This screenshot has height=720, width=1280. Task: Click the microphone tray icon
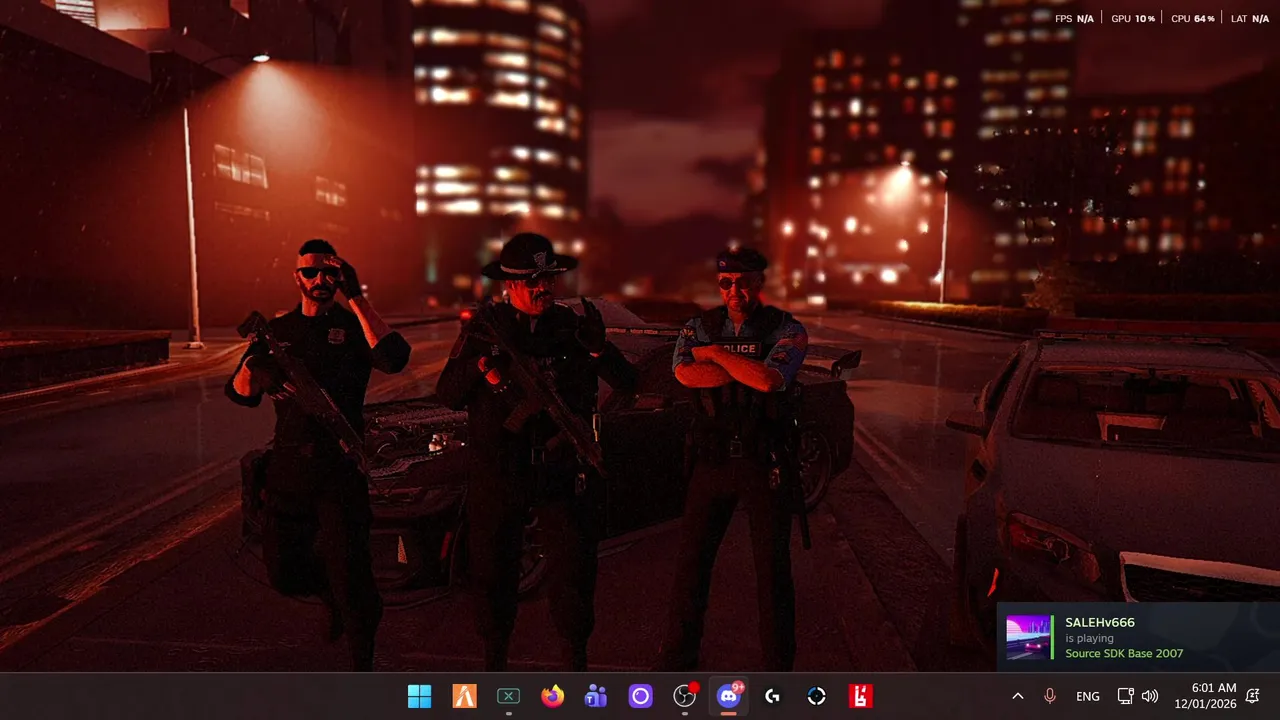1050,696
